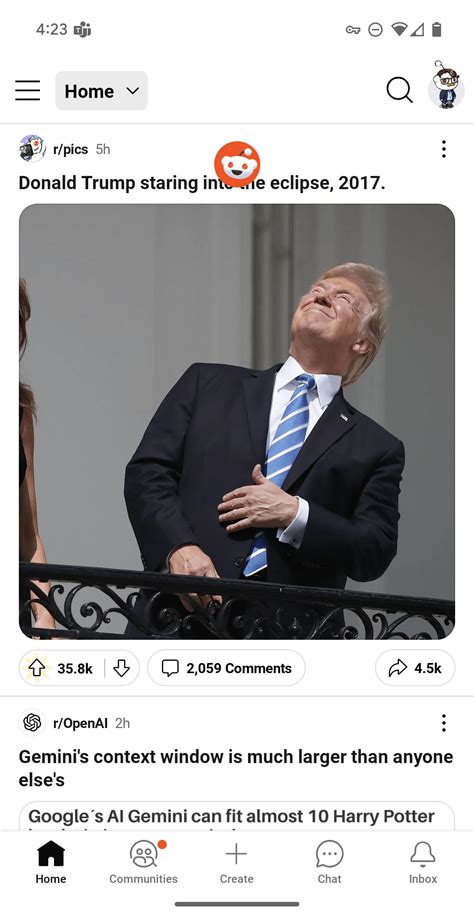Downvote the Donald Trump eclipse post
The image size is (474, 918).
pyautogui.click(x=121, y=668)
